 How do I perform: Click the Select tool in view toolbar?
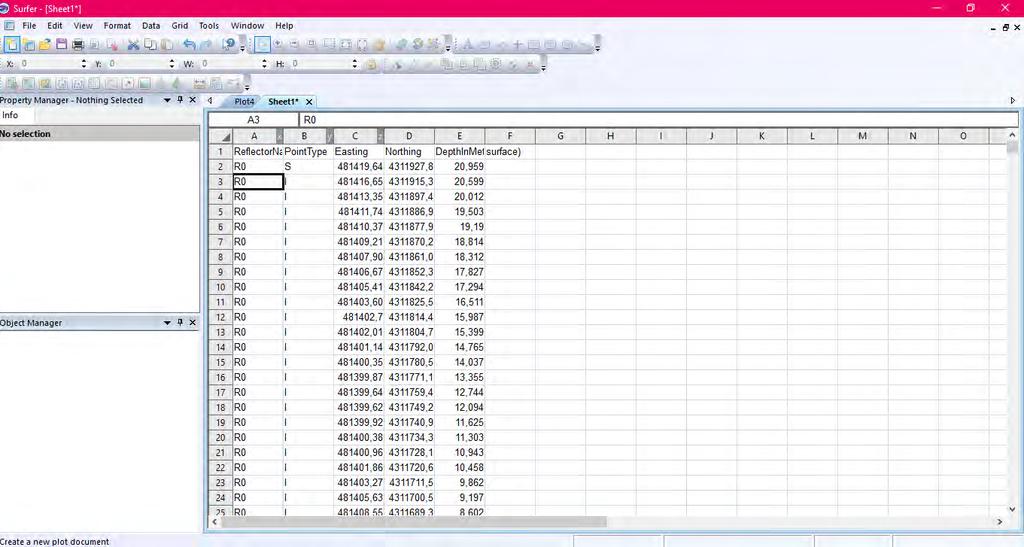(x=262, y=44)
